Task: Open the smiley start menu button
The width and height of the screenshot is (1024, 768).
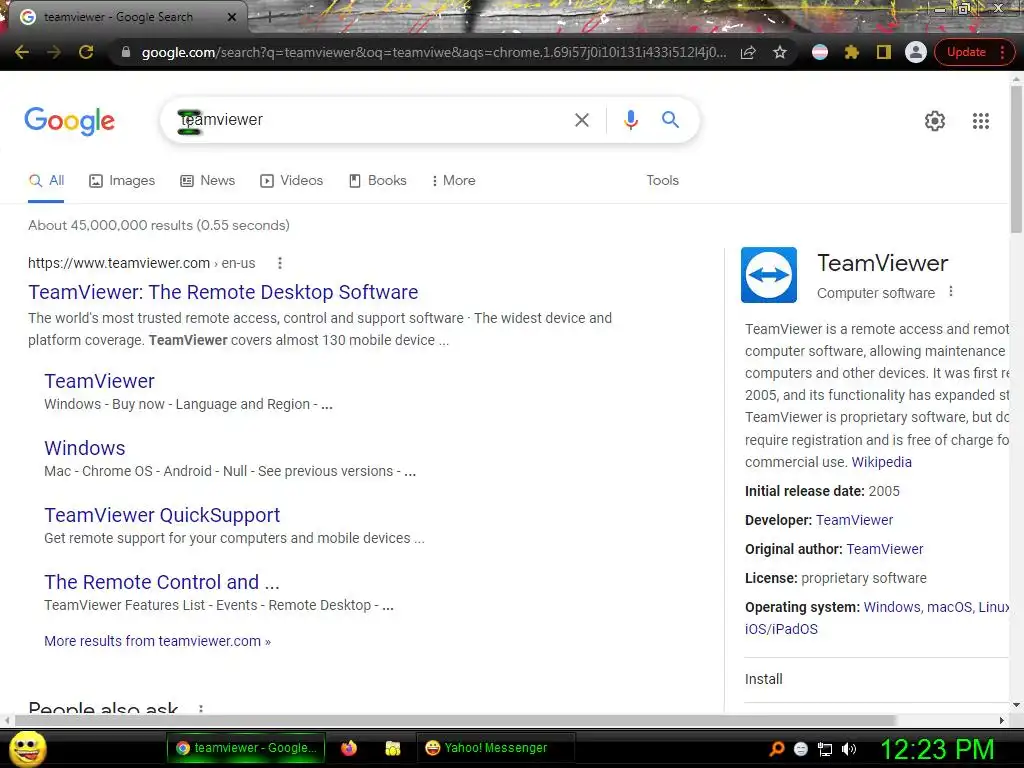Action: coord(28,748)
